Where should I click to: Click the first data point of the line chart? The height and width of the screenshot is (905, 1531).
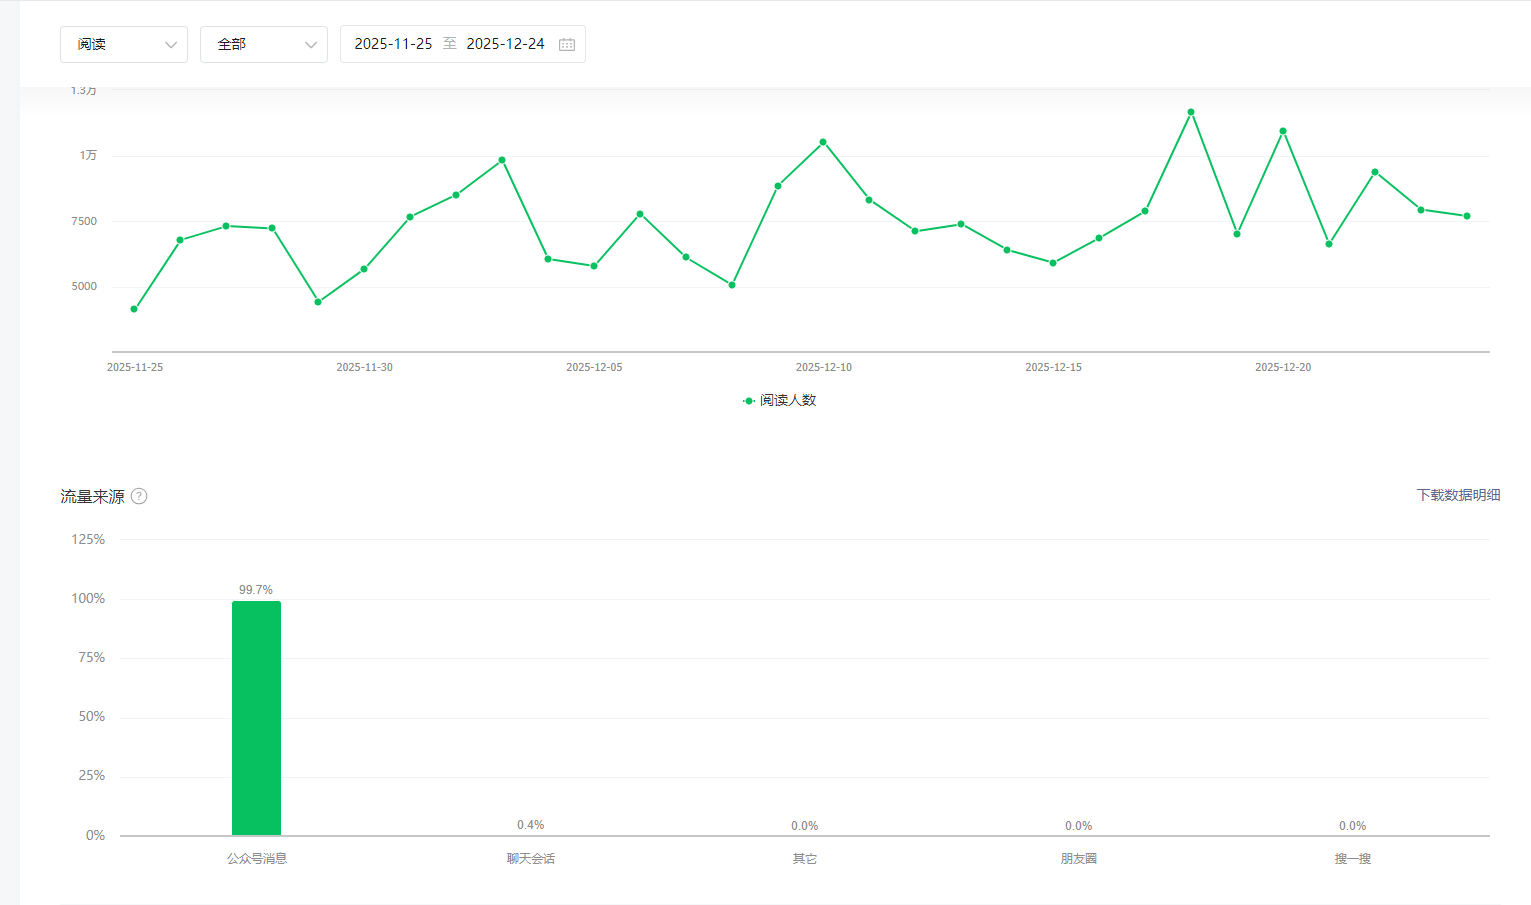134,309
